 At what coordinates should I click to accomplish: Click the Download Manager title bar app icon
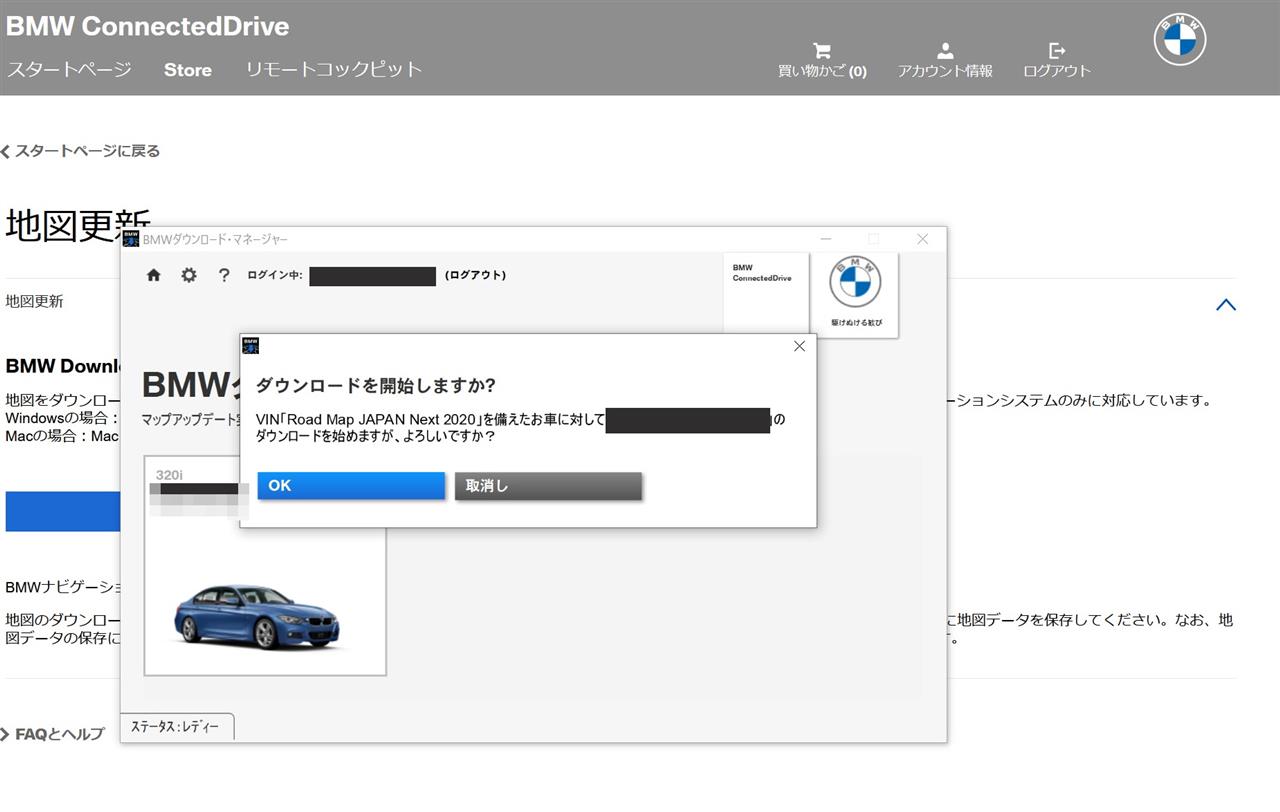[x=131, y=239]
